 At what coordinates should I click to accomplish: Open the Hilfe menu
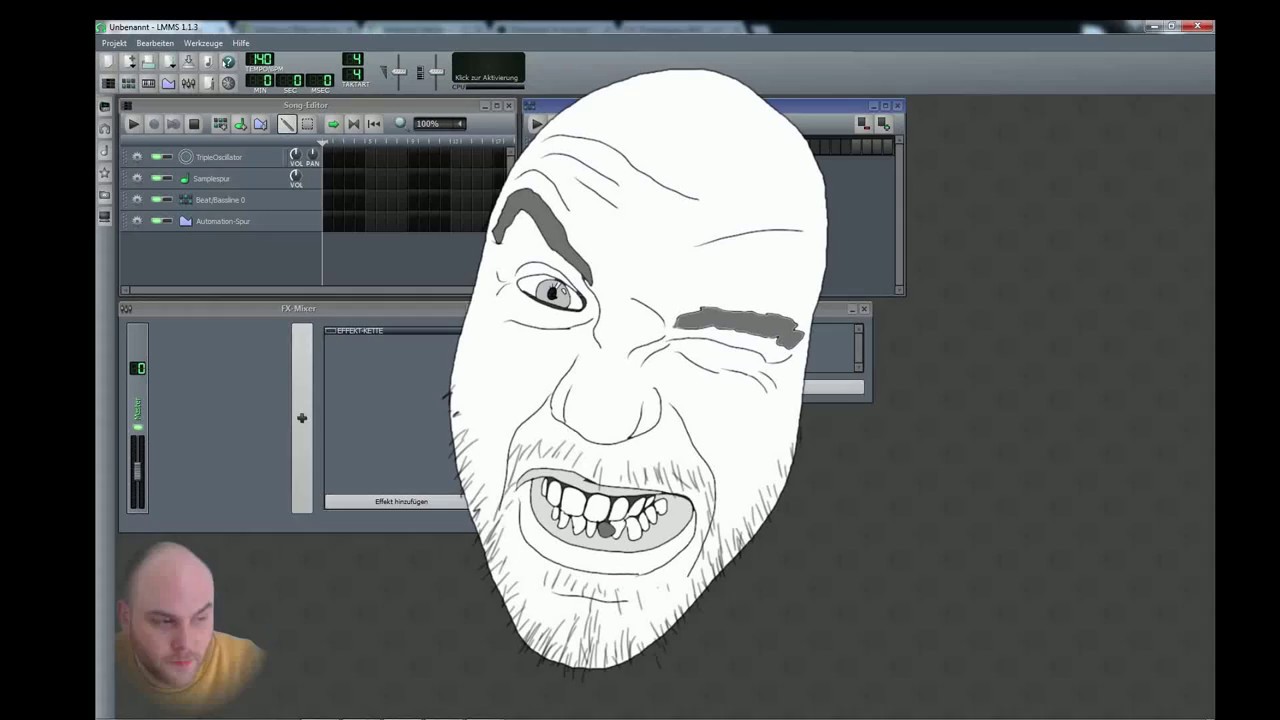241,43
